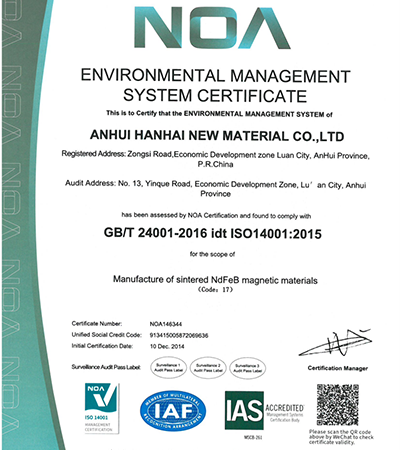Click the Surveillance 3 Audit Pass Label oval
400x450 pixels.
coord(248,368)
